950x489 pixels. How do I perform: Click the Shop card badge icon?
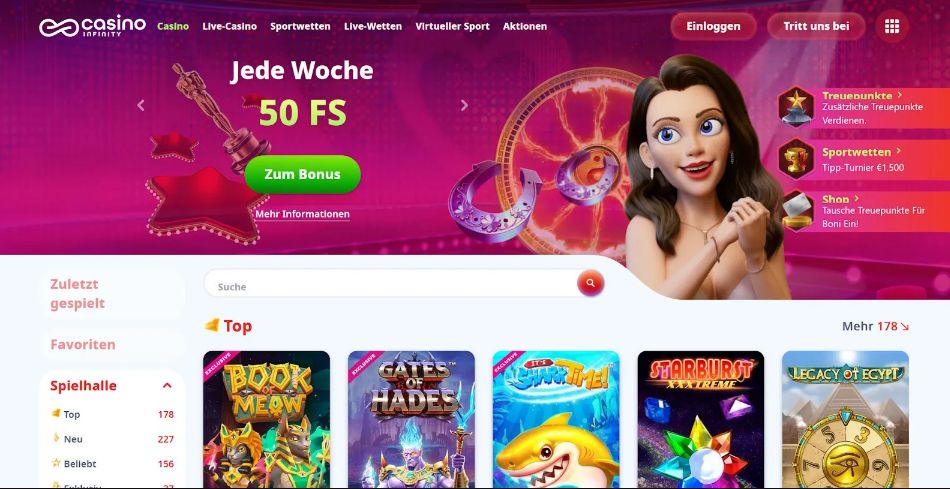pos(796,210)
